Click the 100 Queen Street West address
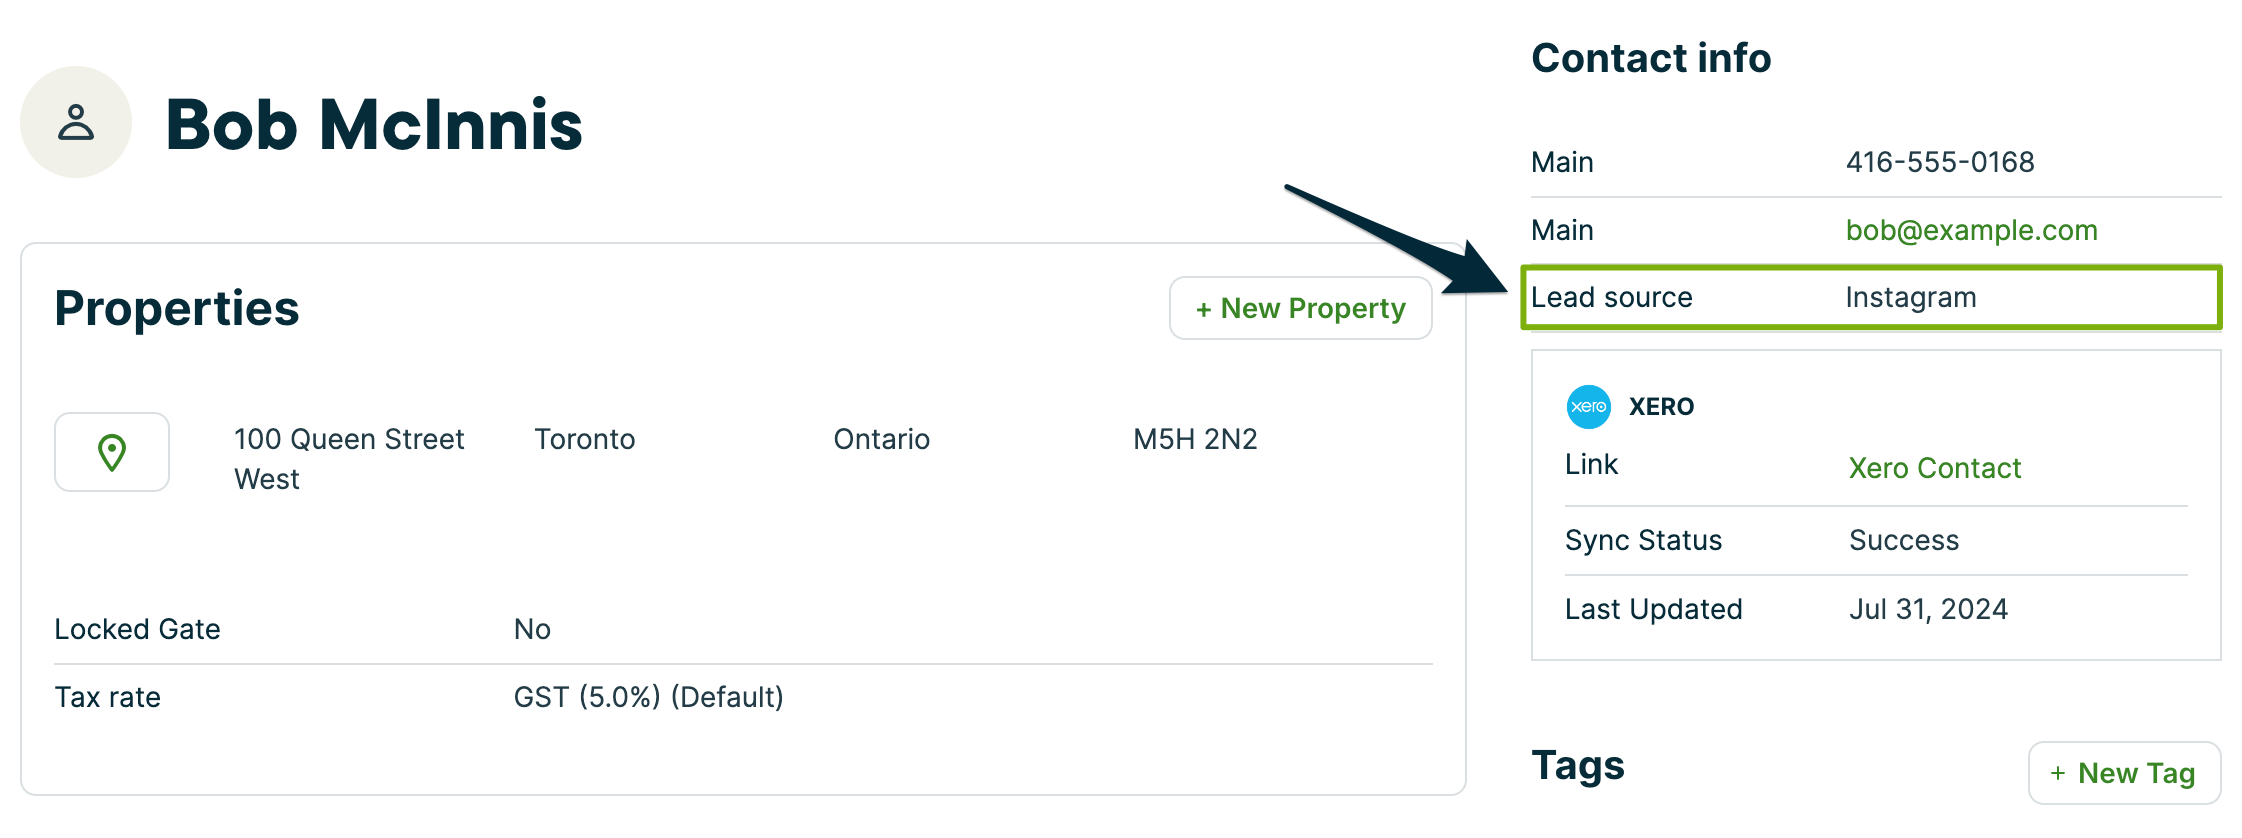The width and height of the screenshot is (2242, 838). 348,458
